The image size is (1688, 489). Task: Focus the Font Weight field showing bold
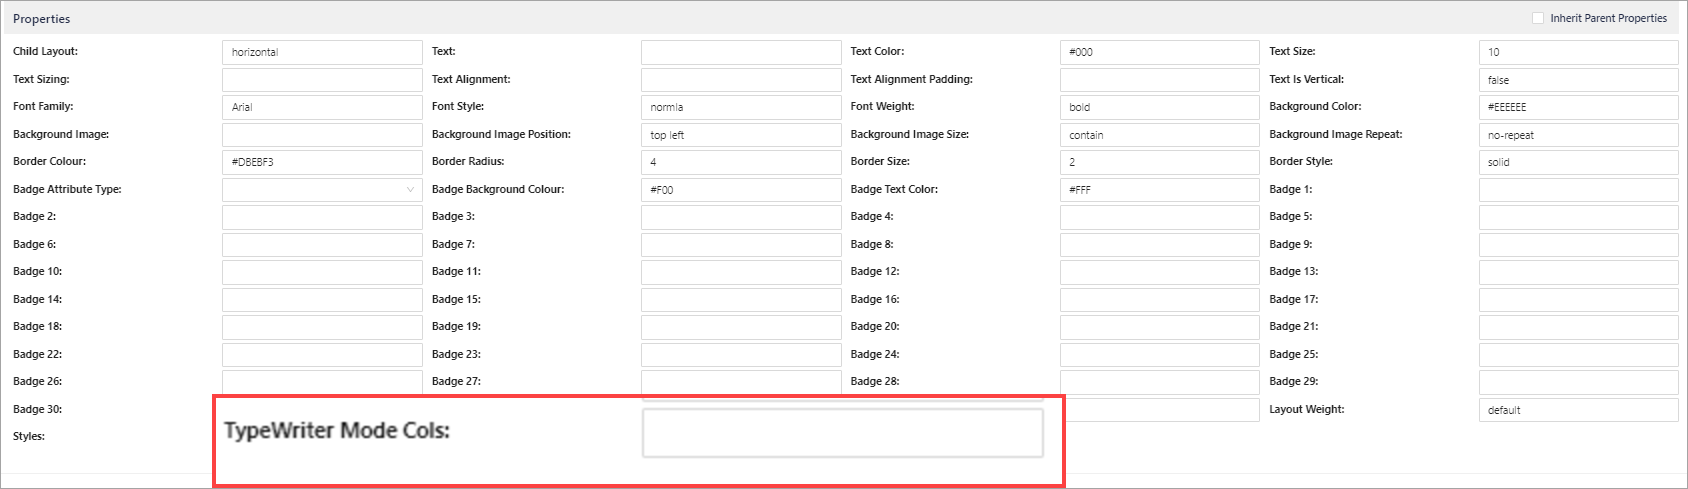1159,107
